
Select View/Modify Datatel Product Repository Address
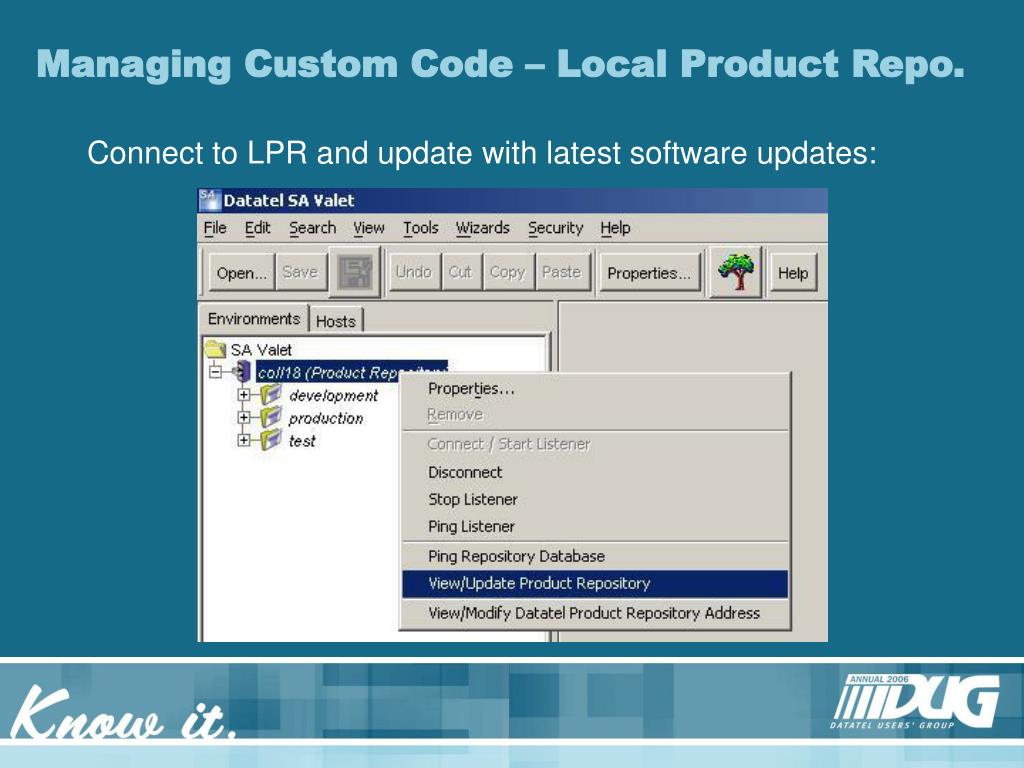point(595,613)
